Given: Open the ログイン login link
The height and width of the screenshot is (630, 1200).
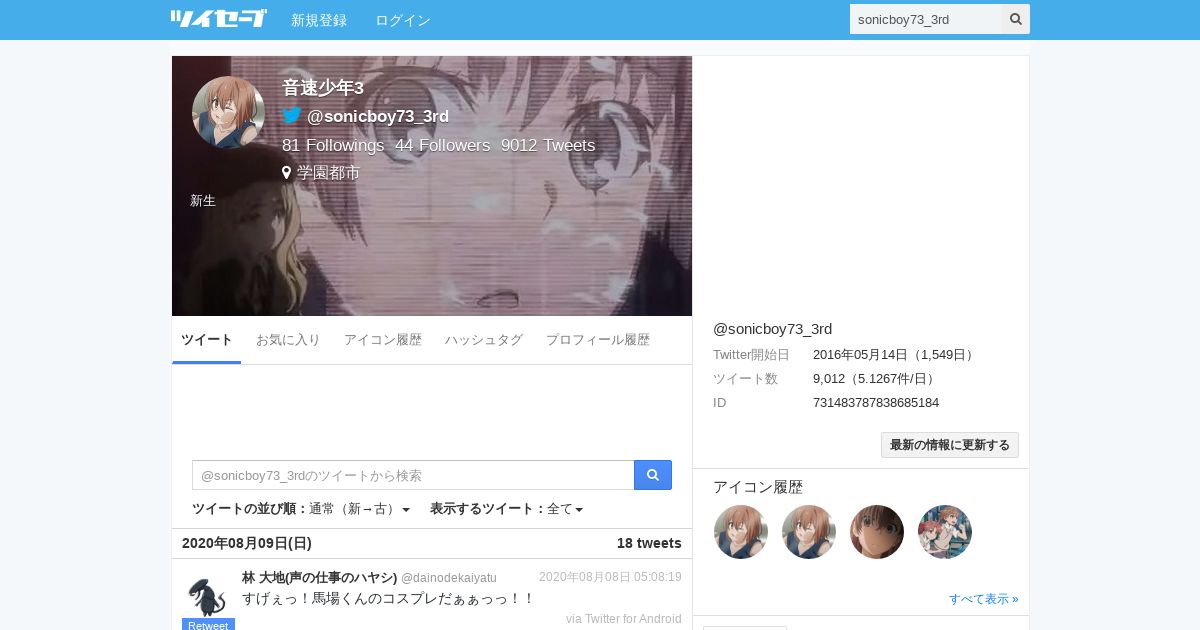Looking at the screenshot, I should [403, 20].
